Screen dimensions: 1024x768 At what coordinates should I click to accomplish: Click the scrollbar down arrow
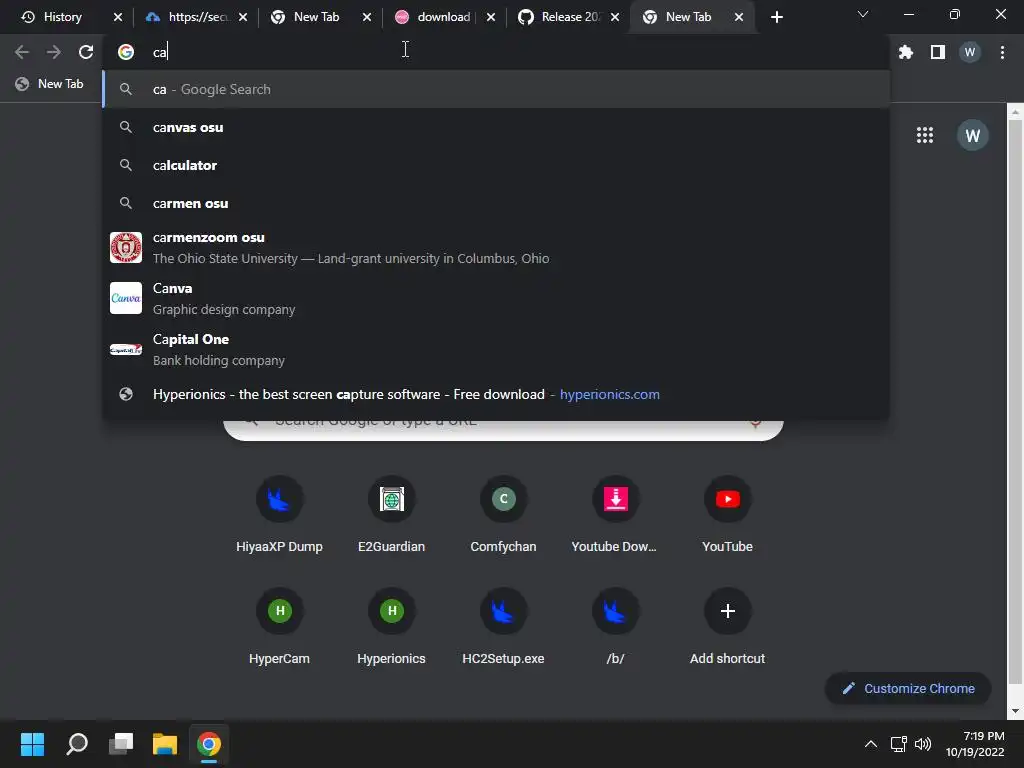tap(1015, 711)
